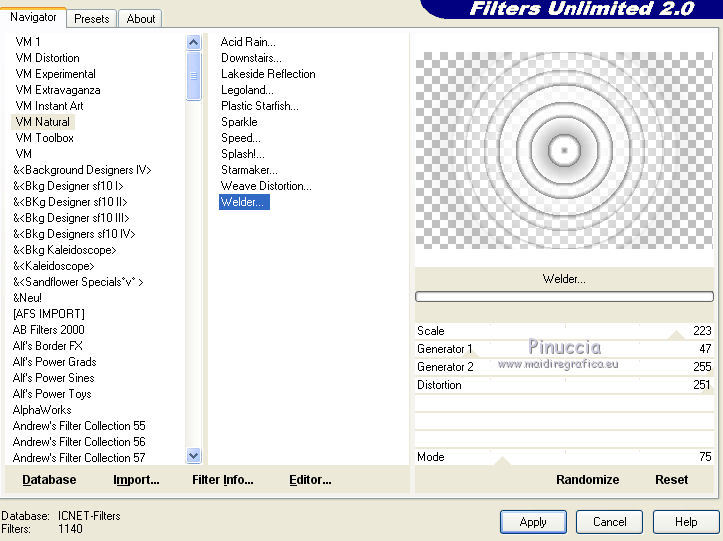Select Alf's Power Grads category
This screenshot has height=541, width=723.
[x=54, y=362]
